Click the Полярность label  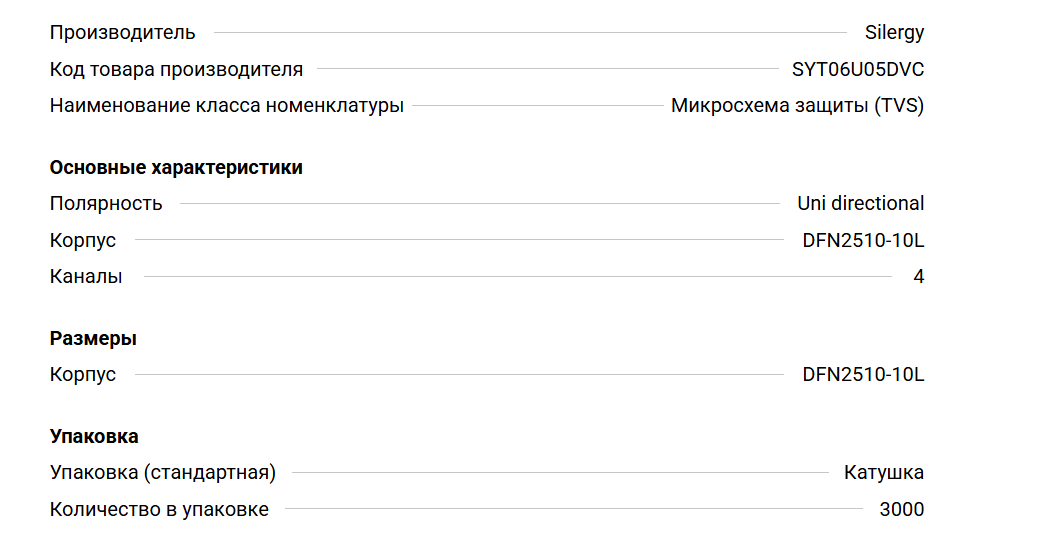(106, 204)
